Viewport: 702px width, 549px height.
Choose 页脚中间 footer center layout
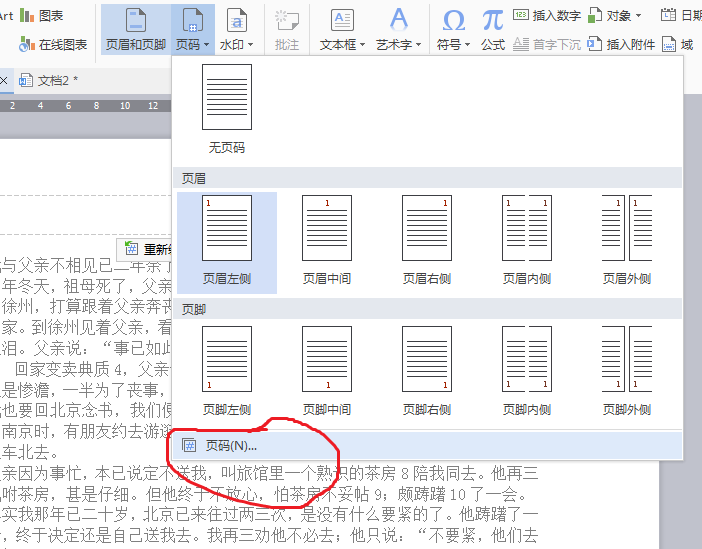[x=327, y=373]
